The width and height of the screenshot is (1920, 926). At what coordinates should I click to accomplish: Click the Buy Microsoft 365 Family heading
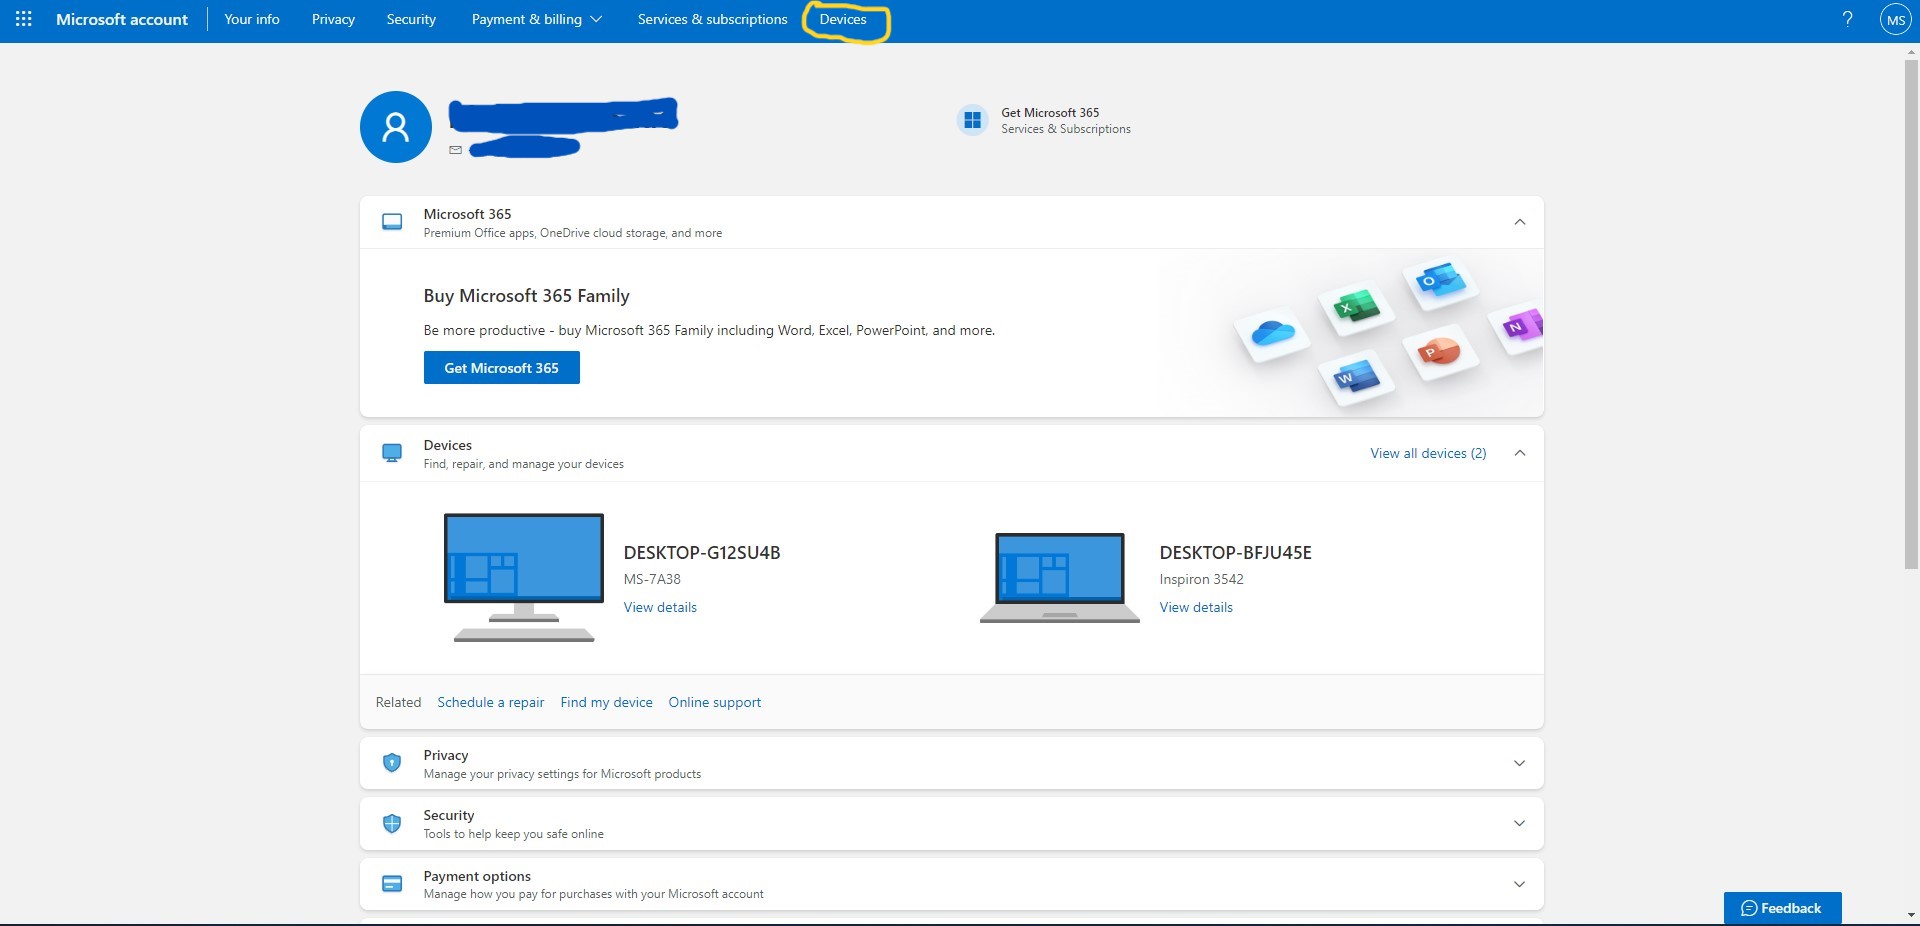pos(527,296)
